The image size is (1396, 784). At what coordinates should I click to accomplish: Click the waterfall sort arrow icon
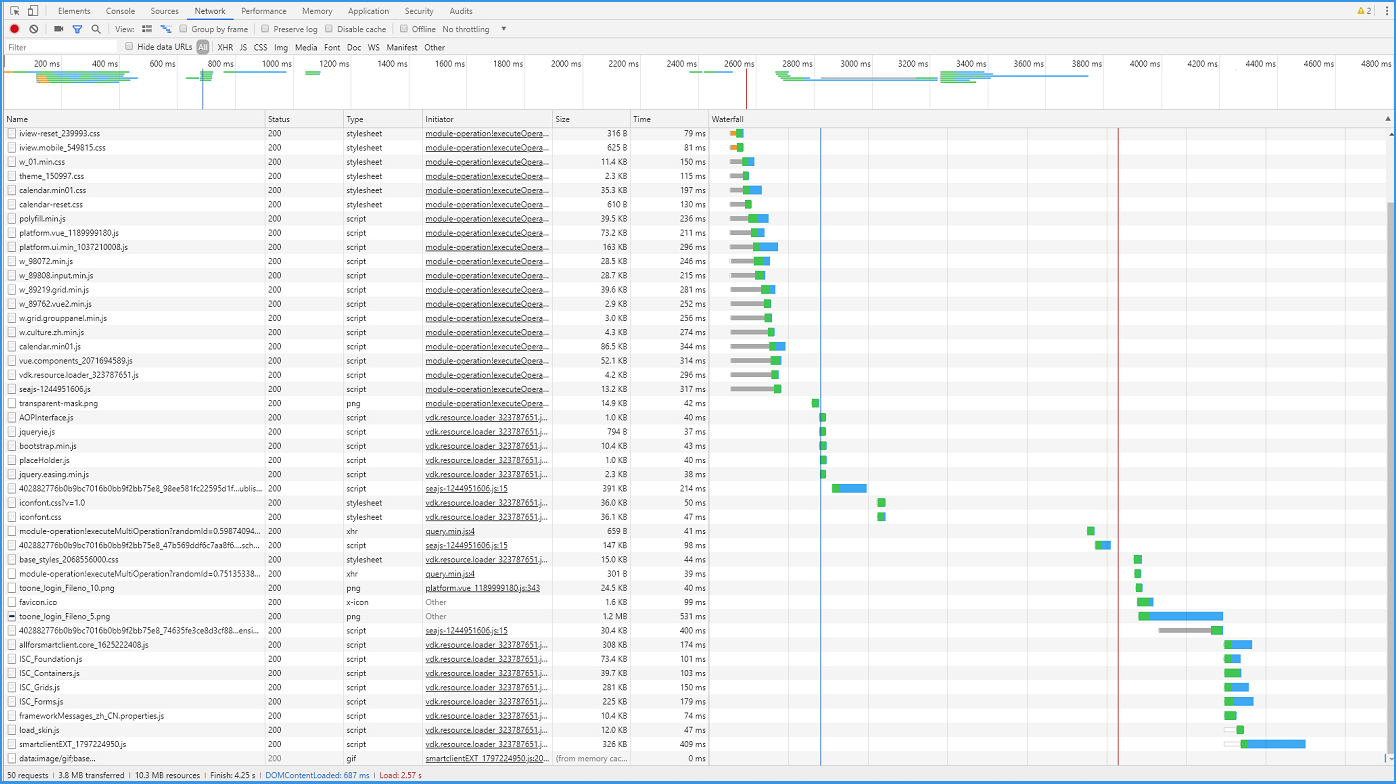1387,119
